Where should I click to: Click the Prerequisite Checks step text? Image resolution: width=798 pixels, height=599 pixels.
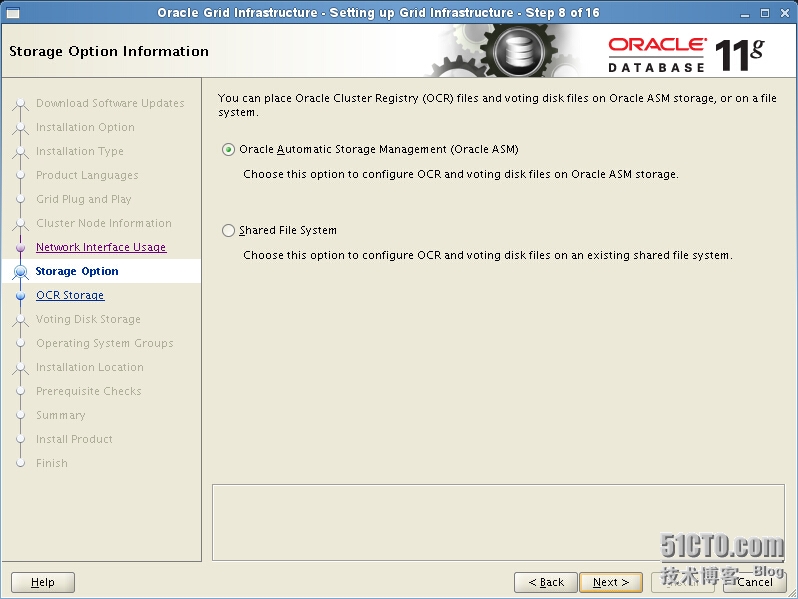[89, 391]
